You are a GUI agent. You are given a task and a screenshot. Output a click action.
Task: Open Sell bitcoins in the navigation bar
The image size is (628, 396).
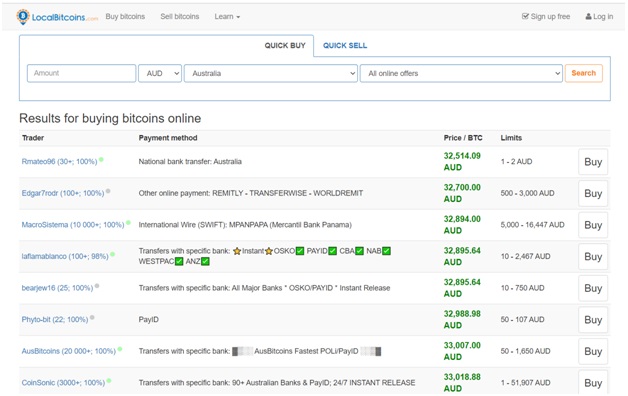pyautogui.click(x=180, y=16)
